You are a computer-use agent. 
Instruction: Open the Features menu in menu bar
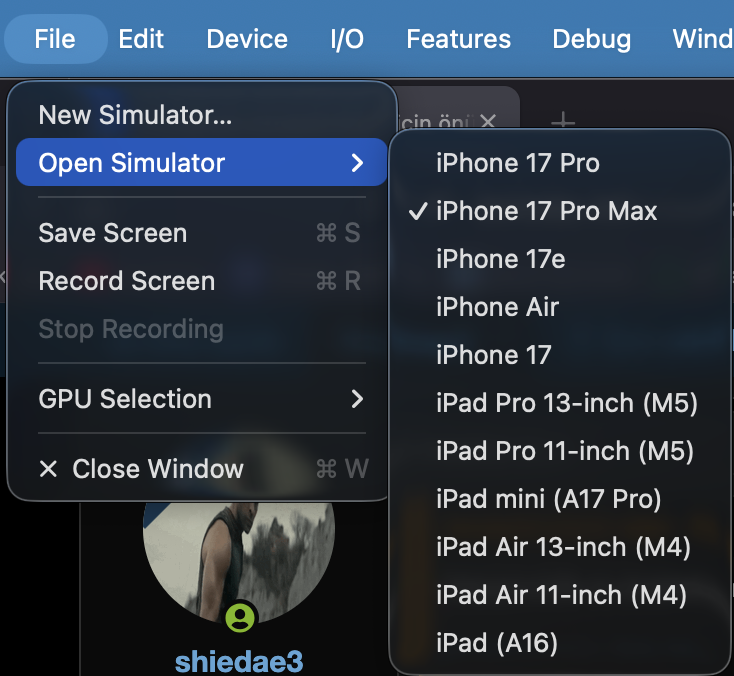pos(458,39)
